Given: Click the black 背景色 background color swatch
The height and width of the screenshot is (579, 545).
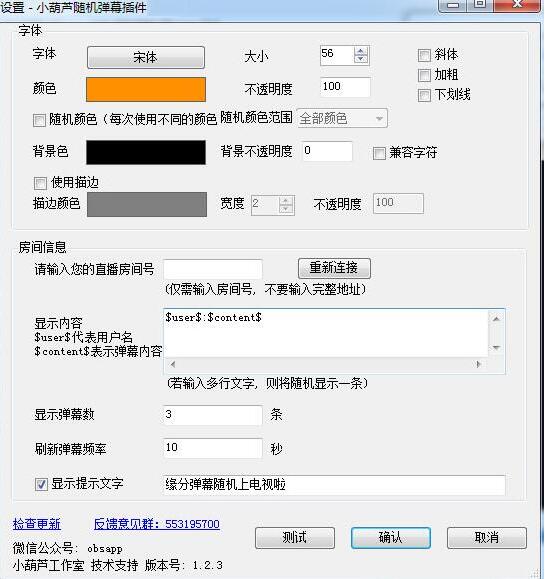Looking at the screenshot, I should click(x=146, y=152).
